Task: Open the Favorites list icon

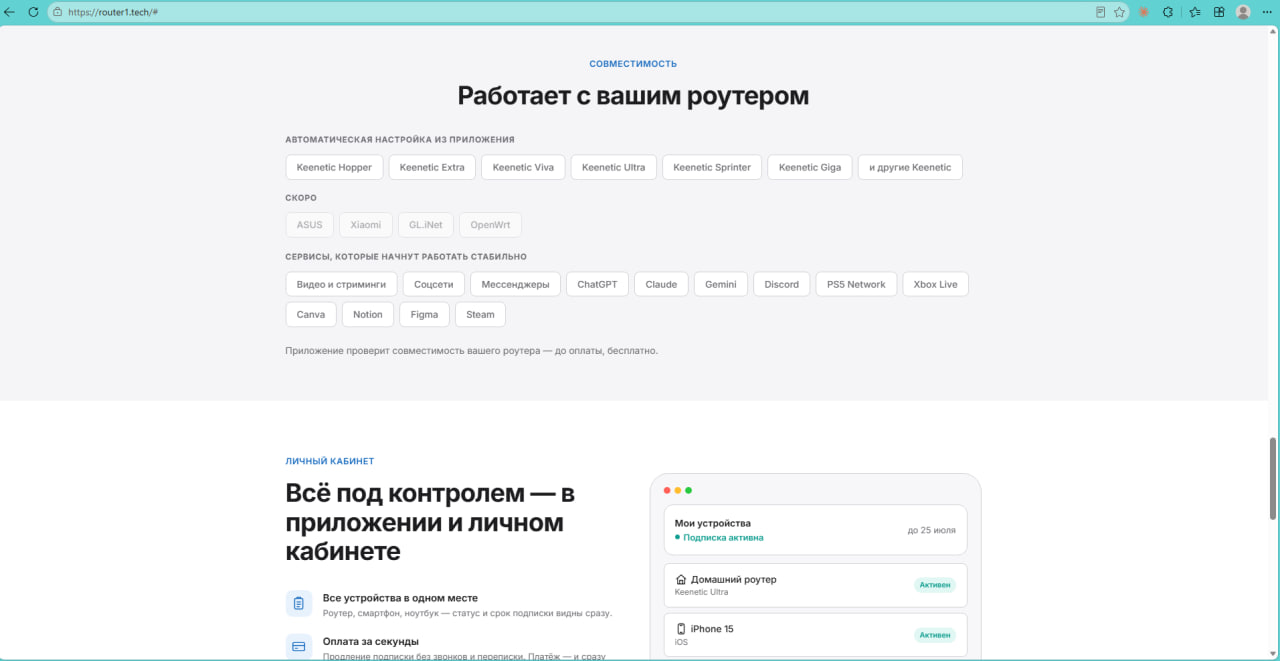Action: coord(1195,12)
